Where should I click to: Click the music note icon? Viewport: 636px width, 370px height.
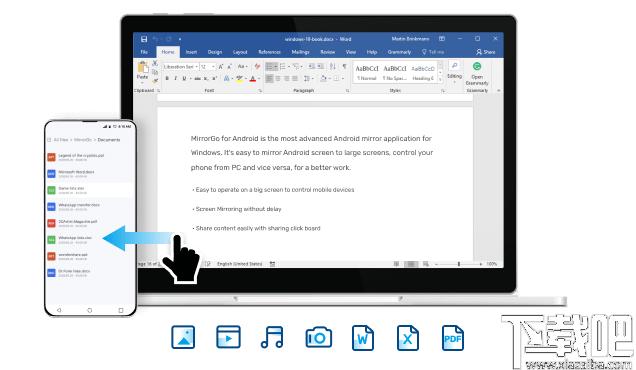[x=272, y=338]
